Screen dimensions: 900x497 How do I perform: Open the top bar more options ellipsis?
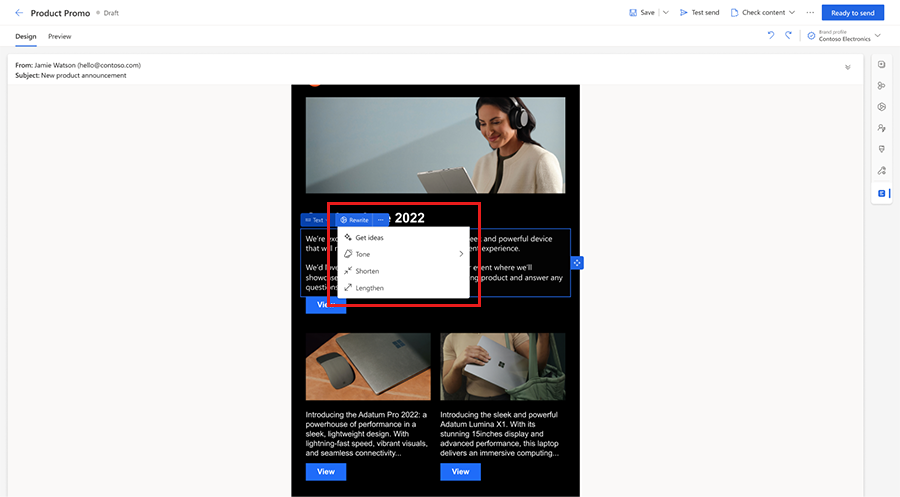pyautogui.click(x=810, y=13)
